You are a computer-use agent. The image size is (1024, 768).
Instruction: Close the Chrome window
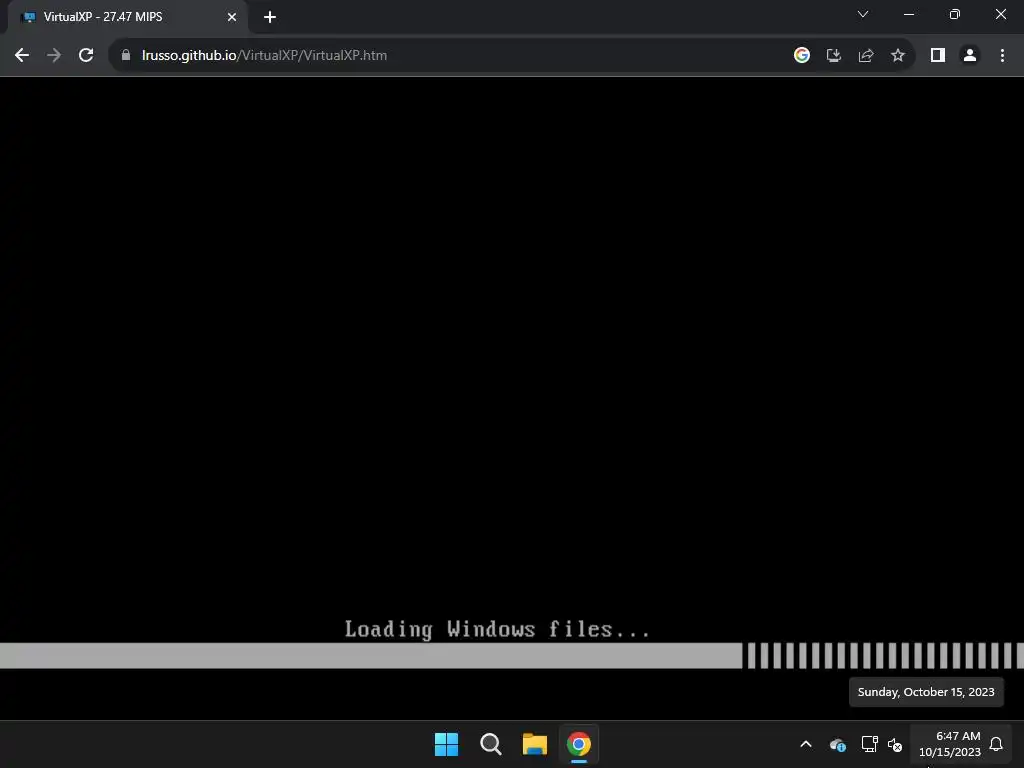[x=1000, y=14]
